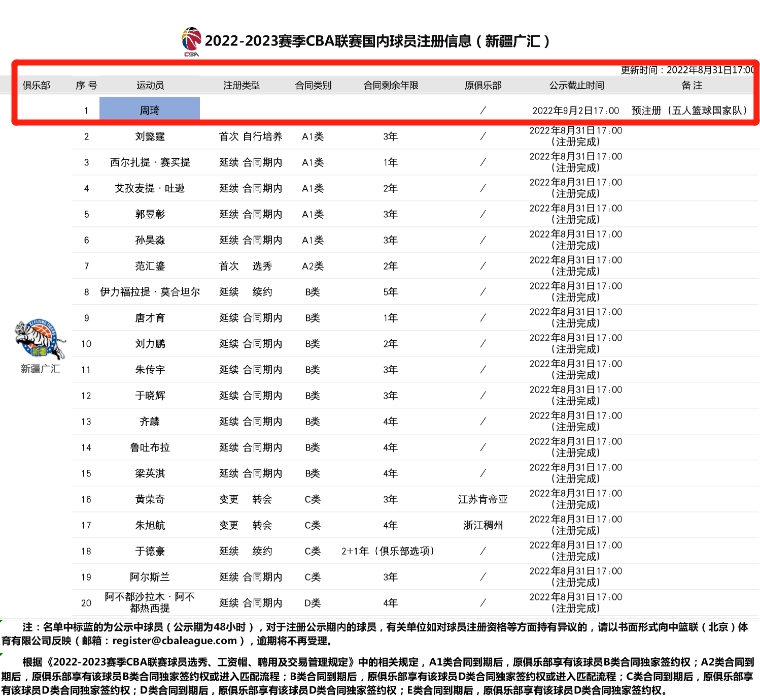760x697 pixels.
Task: Click the player name "西尔扎提·赛买提"
Action: [x=150, y=162]
